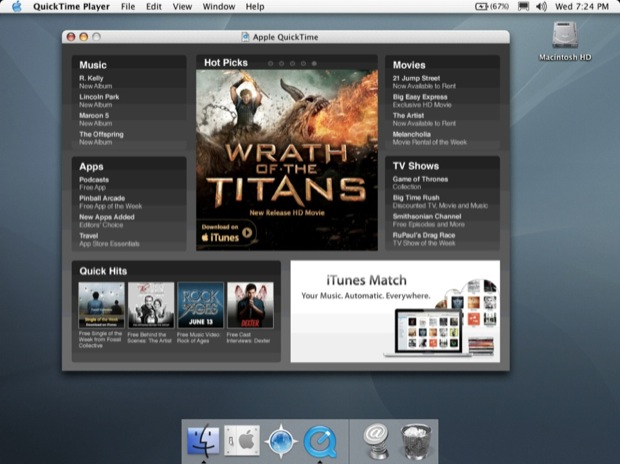Select the Macintosh HD desktop icon
This screenshot has width=620, height=464.
pos(565,41)
